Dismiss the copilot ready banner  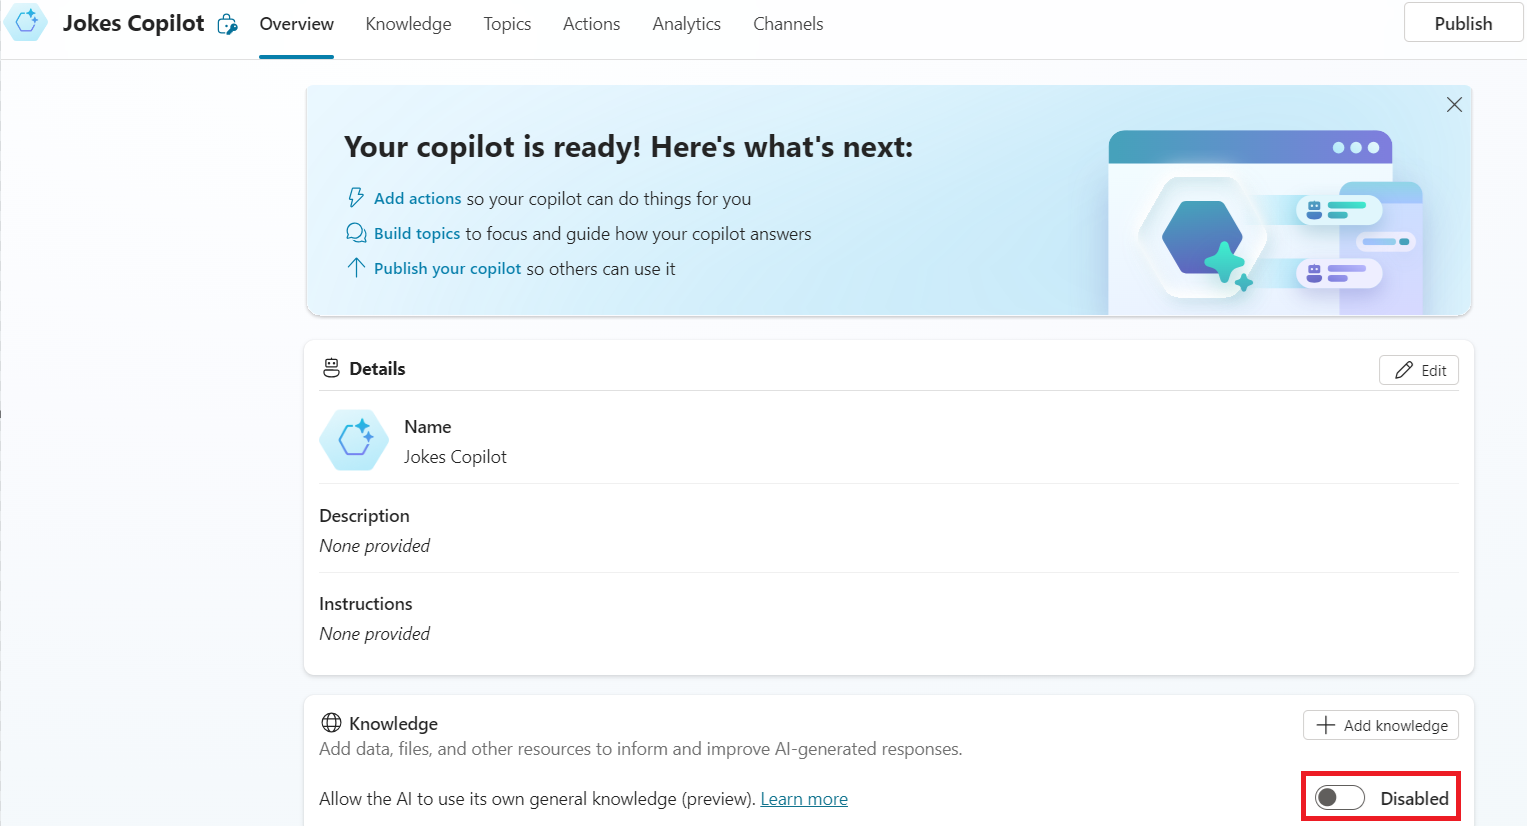pyautogui.click(x=1454, y=105)
